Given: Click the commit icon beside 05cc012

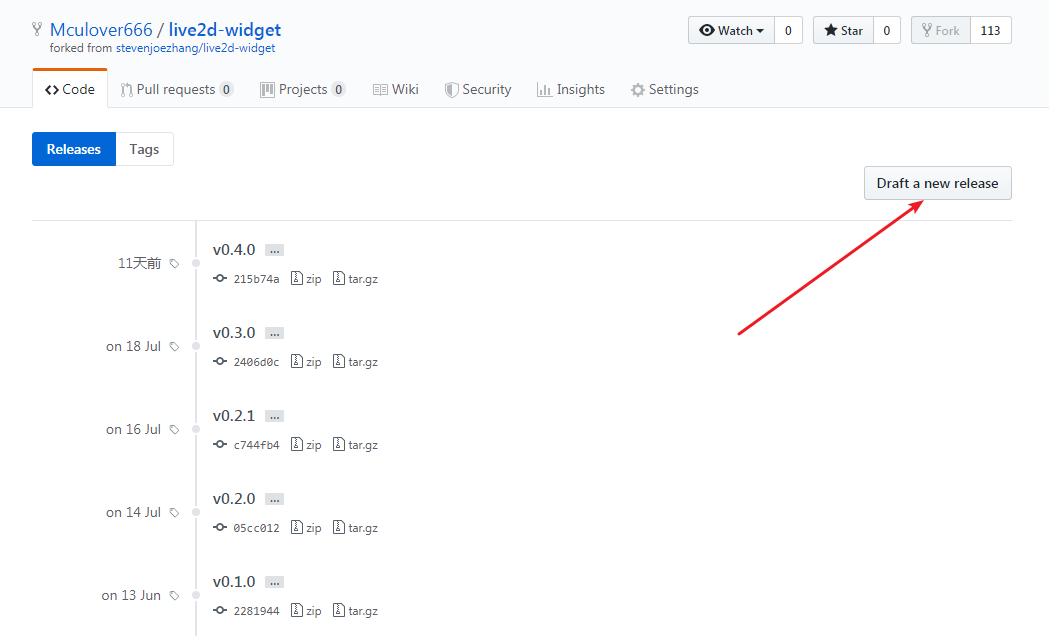Looking at the screenshot, I should (220, 527).
